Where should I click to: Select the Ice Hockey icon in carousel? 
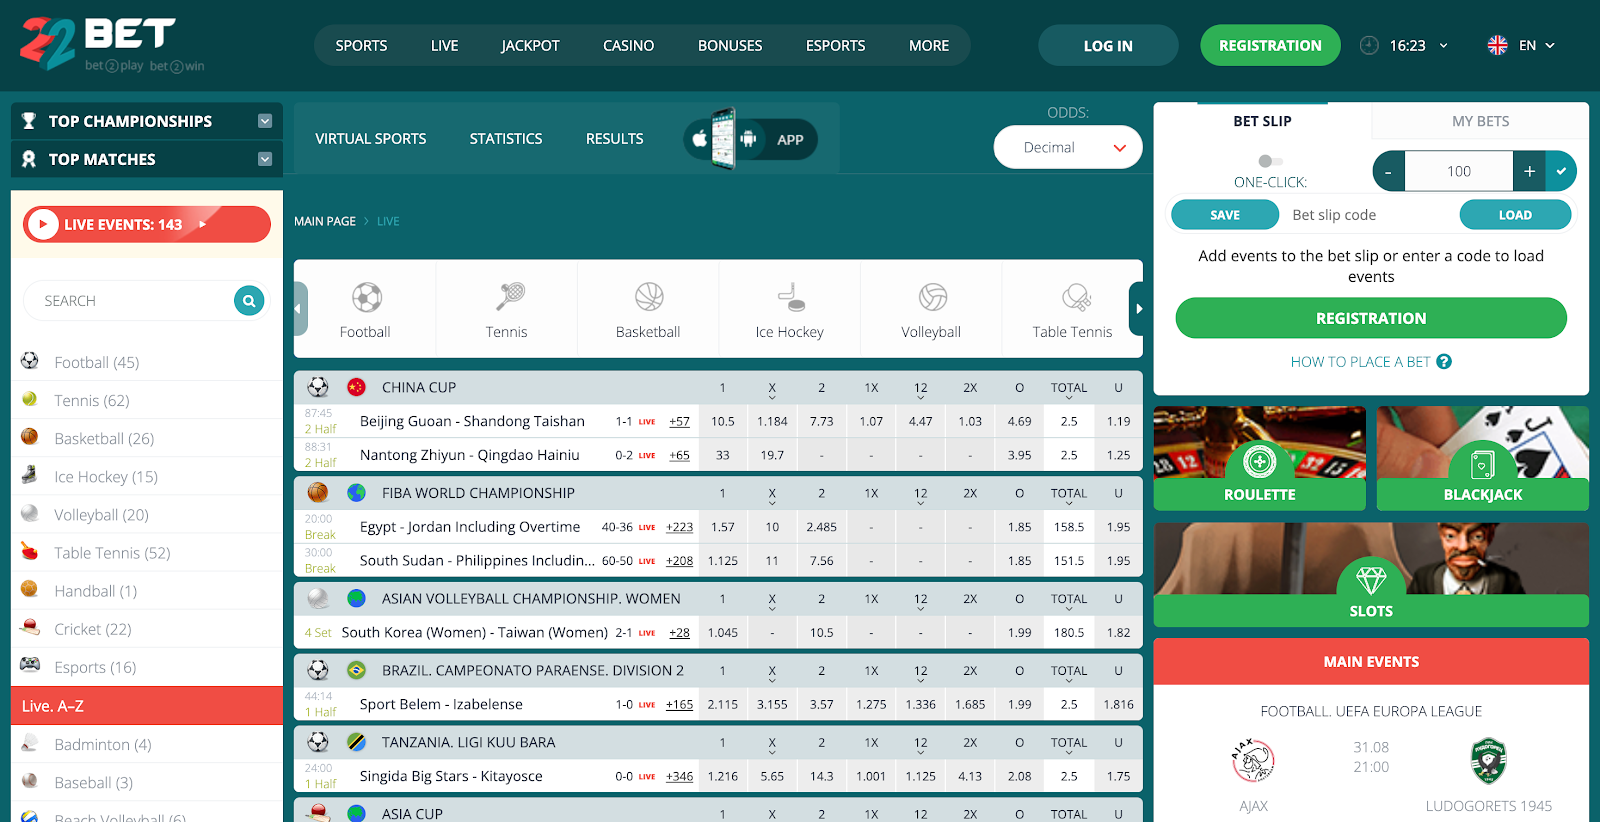coord(791,297)
